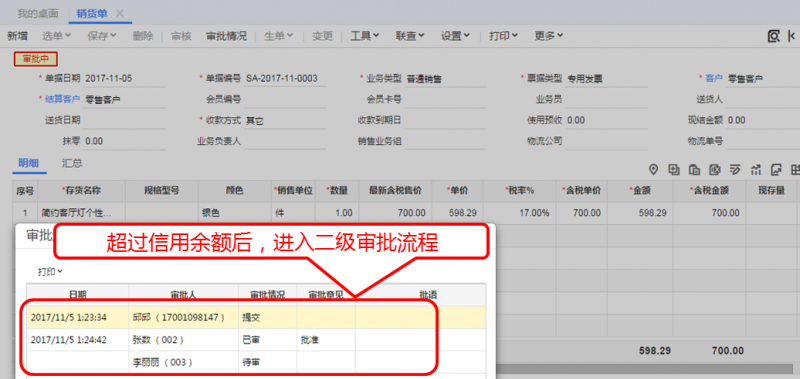
Task: Open the search preview icon at top right
Action: pos(774,36)
